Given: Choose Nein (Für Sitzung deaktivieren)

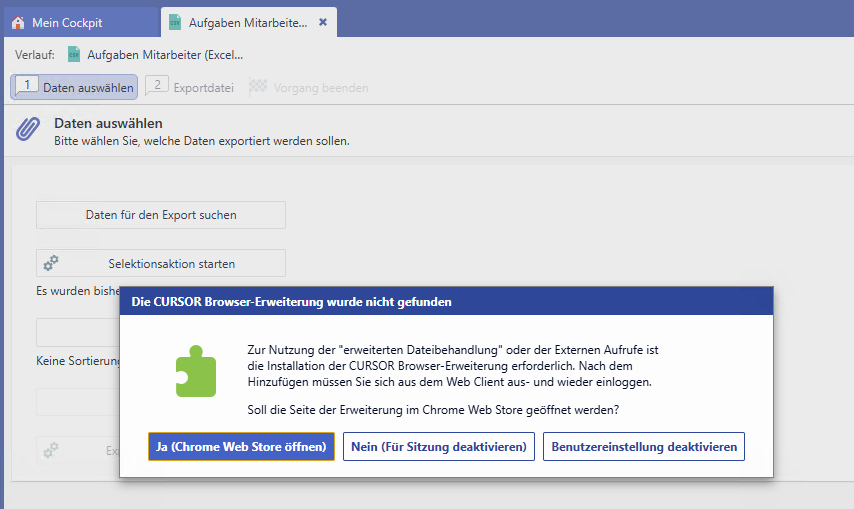Looking at the screenshot, I should click(439, 447).
